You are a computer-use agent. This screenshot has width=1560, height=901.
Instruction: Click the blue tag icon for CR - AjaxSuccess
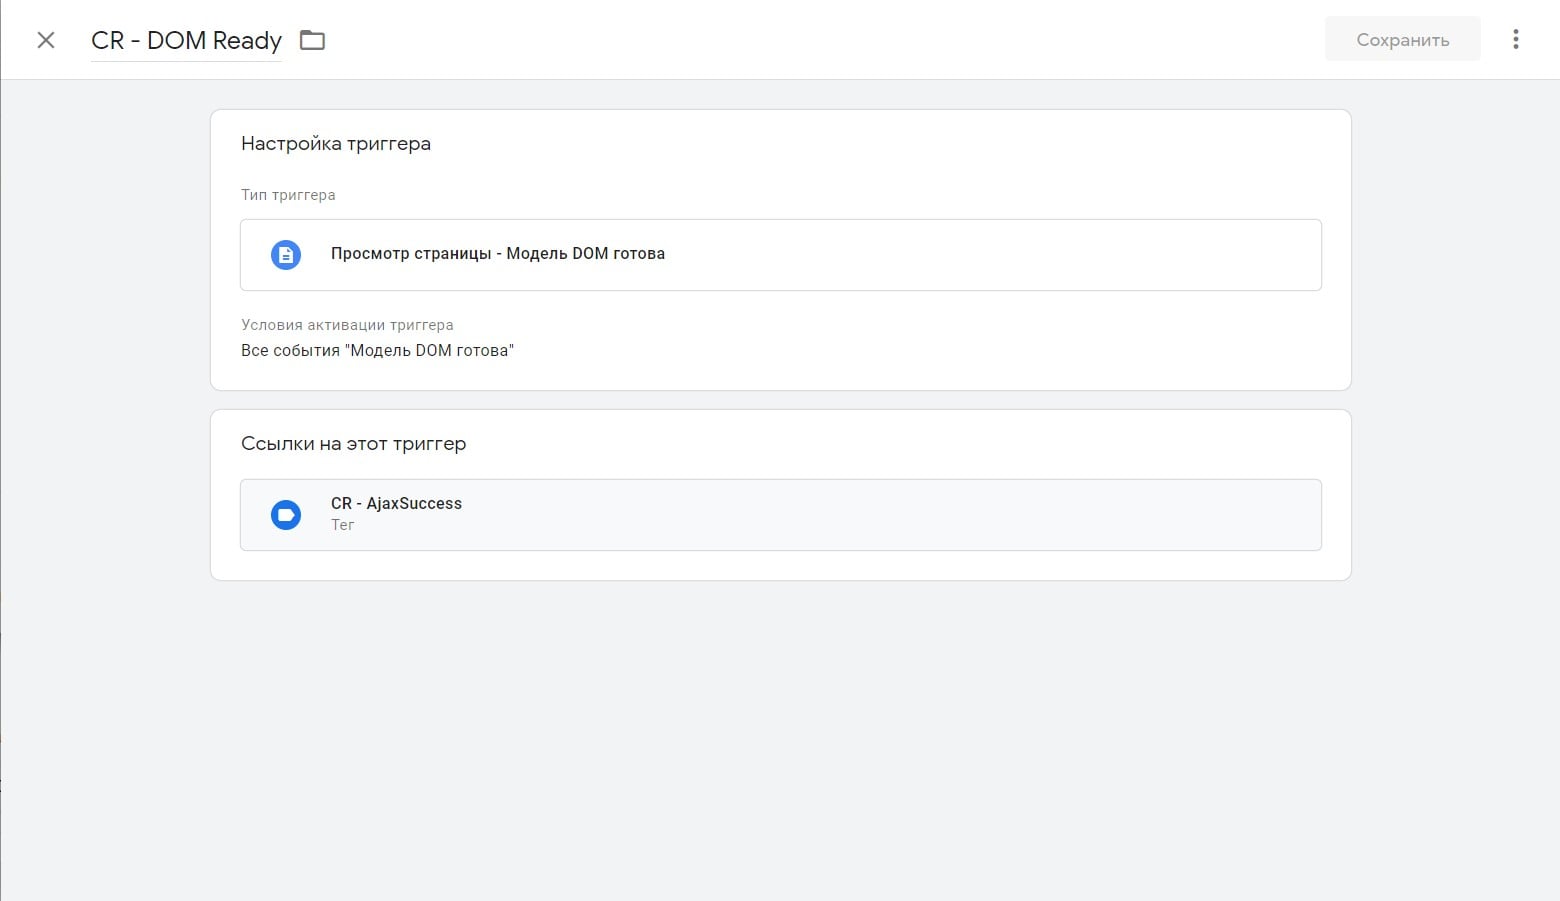[286, 515]
